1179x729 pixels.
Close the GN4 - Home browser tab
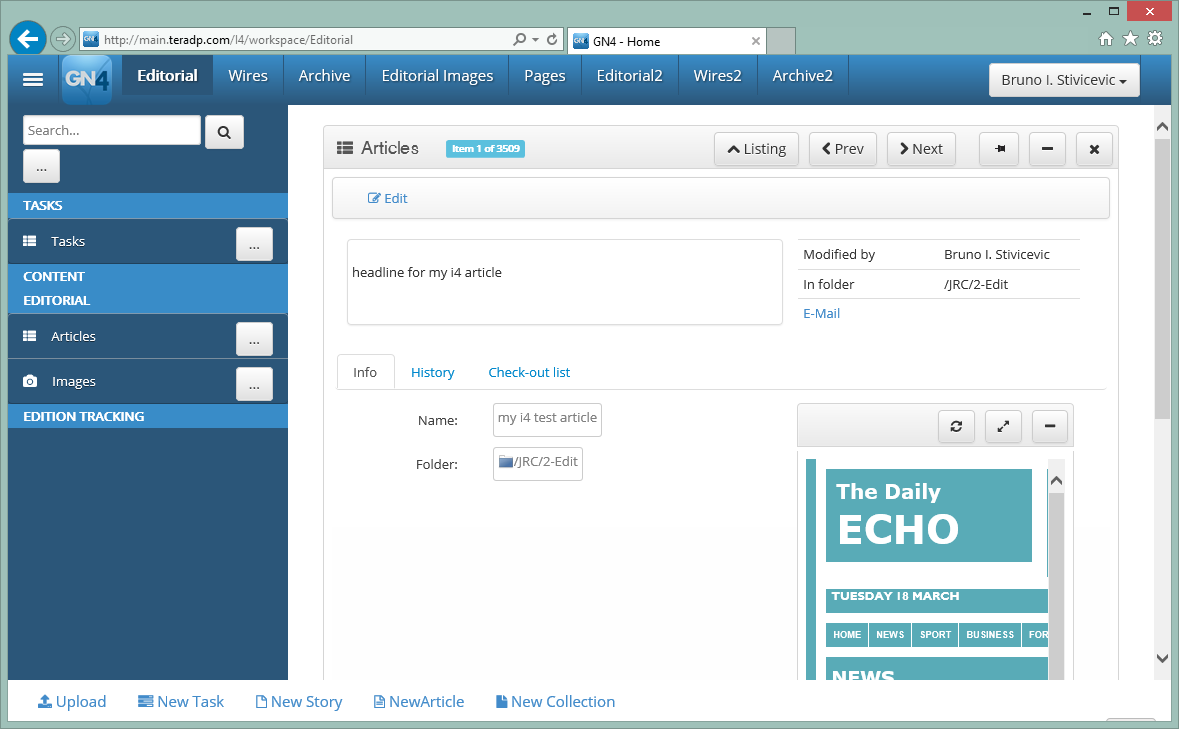click(756, 41)
